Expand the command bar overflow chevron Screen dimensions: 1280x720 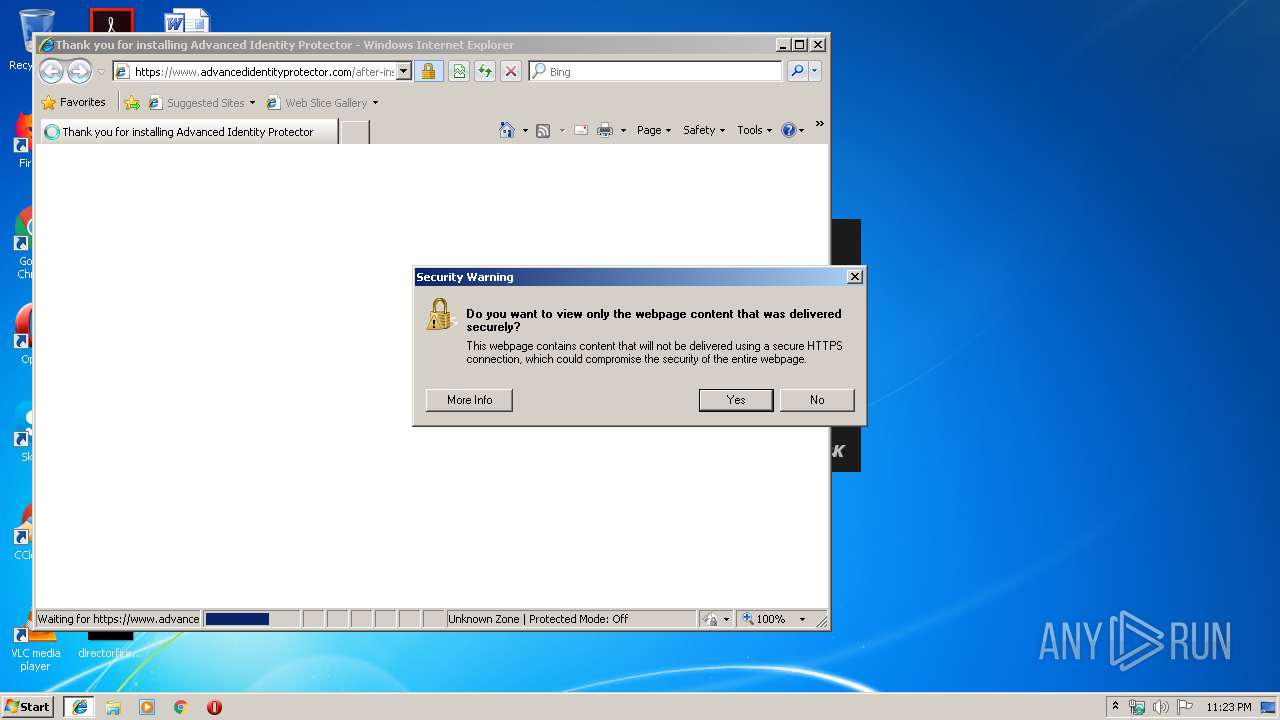coord(820,125)
